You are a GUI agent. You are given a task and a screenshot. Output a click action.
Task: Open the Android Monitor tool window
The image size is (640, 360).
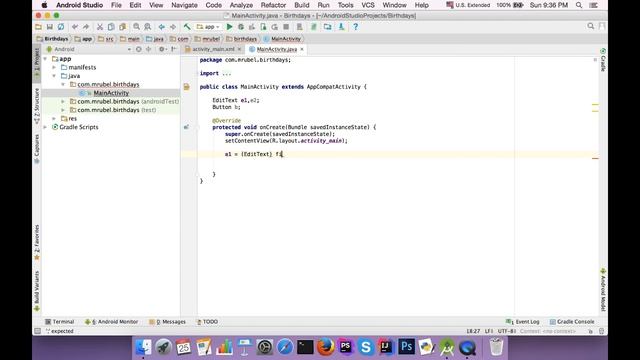point(111,322)
